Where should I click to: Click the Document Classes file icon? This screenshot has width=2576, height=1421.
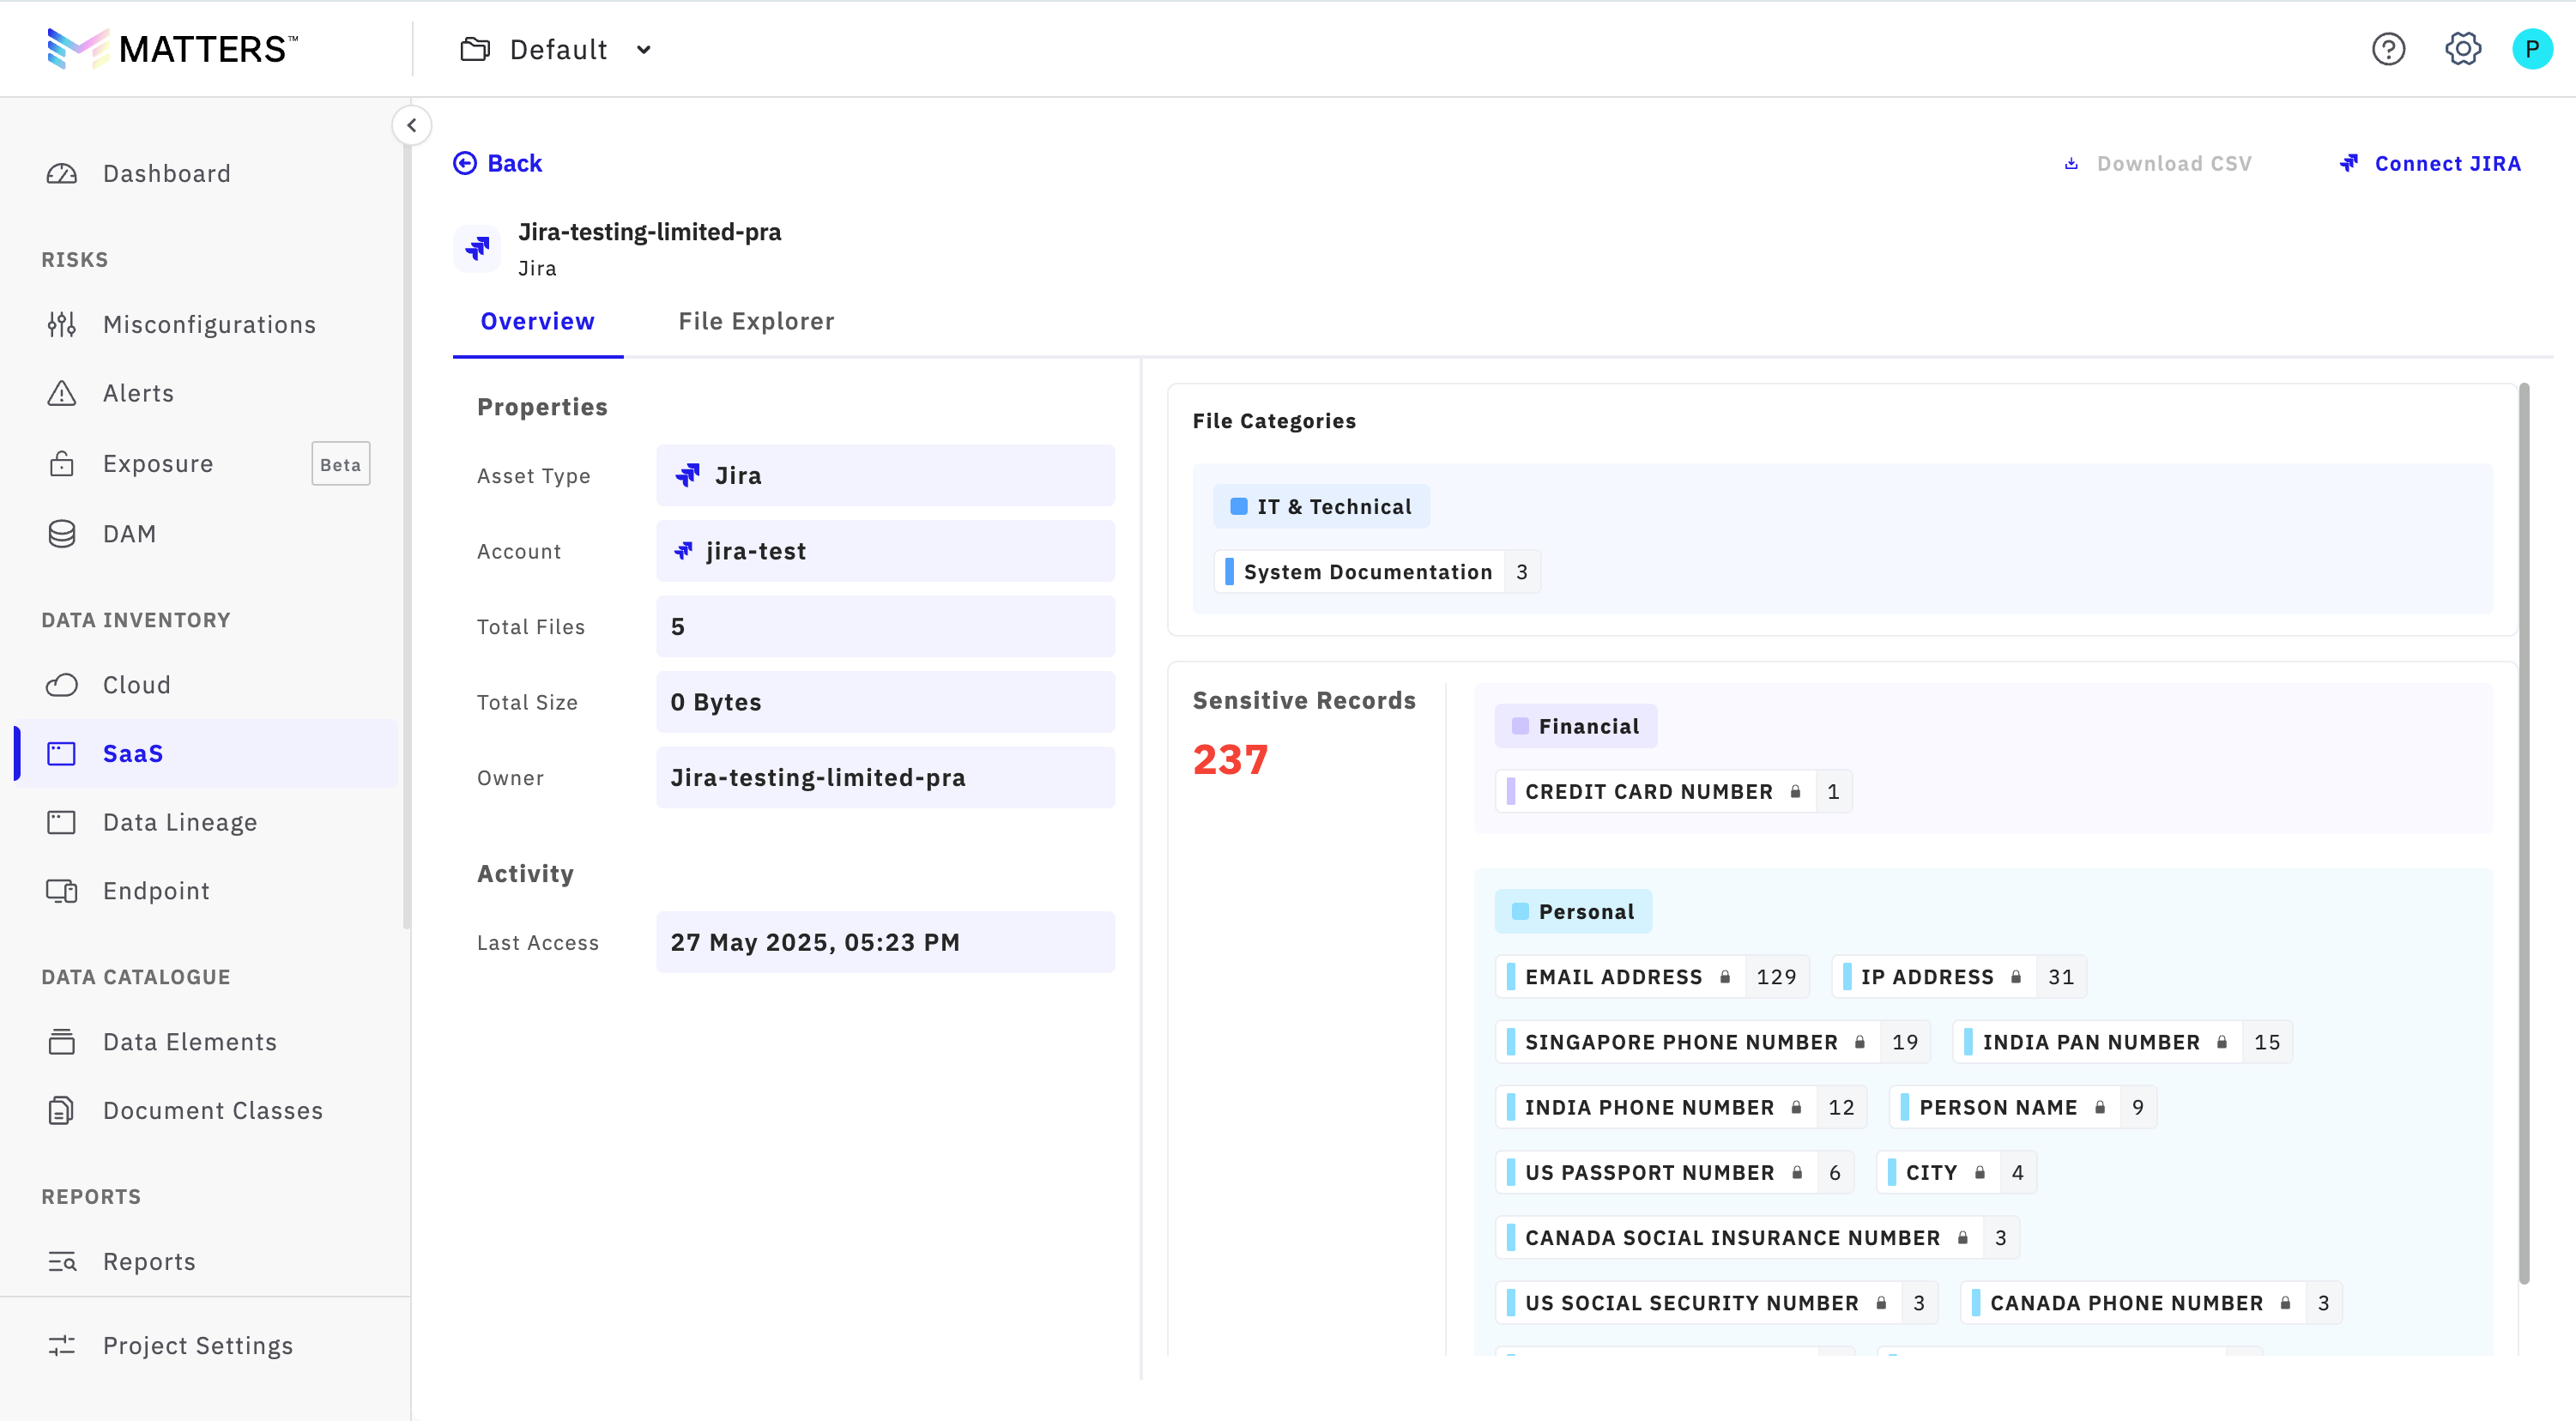[62, 1111]
